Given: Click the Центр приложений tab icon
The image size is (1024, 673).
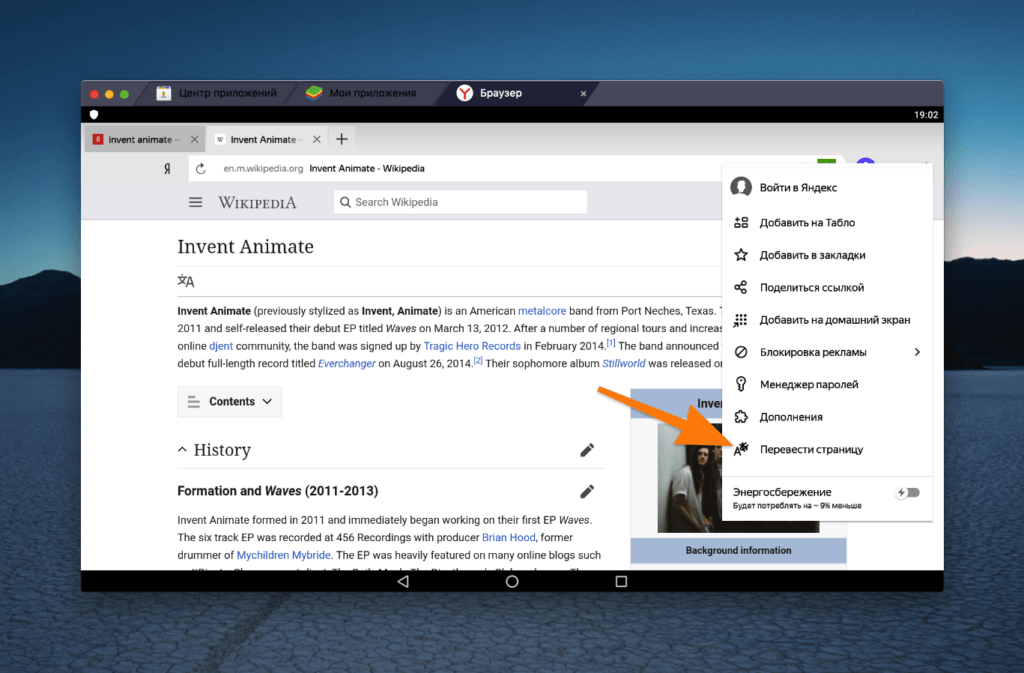Looking at the screenshot, I should [163, 93].
